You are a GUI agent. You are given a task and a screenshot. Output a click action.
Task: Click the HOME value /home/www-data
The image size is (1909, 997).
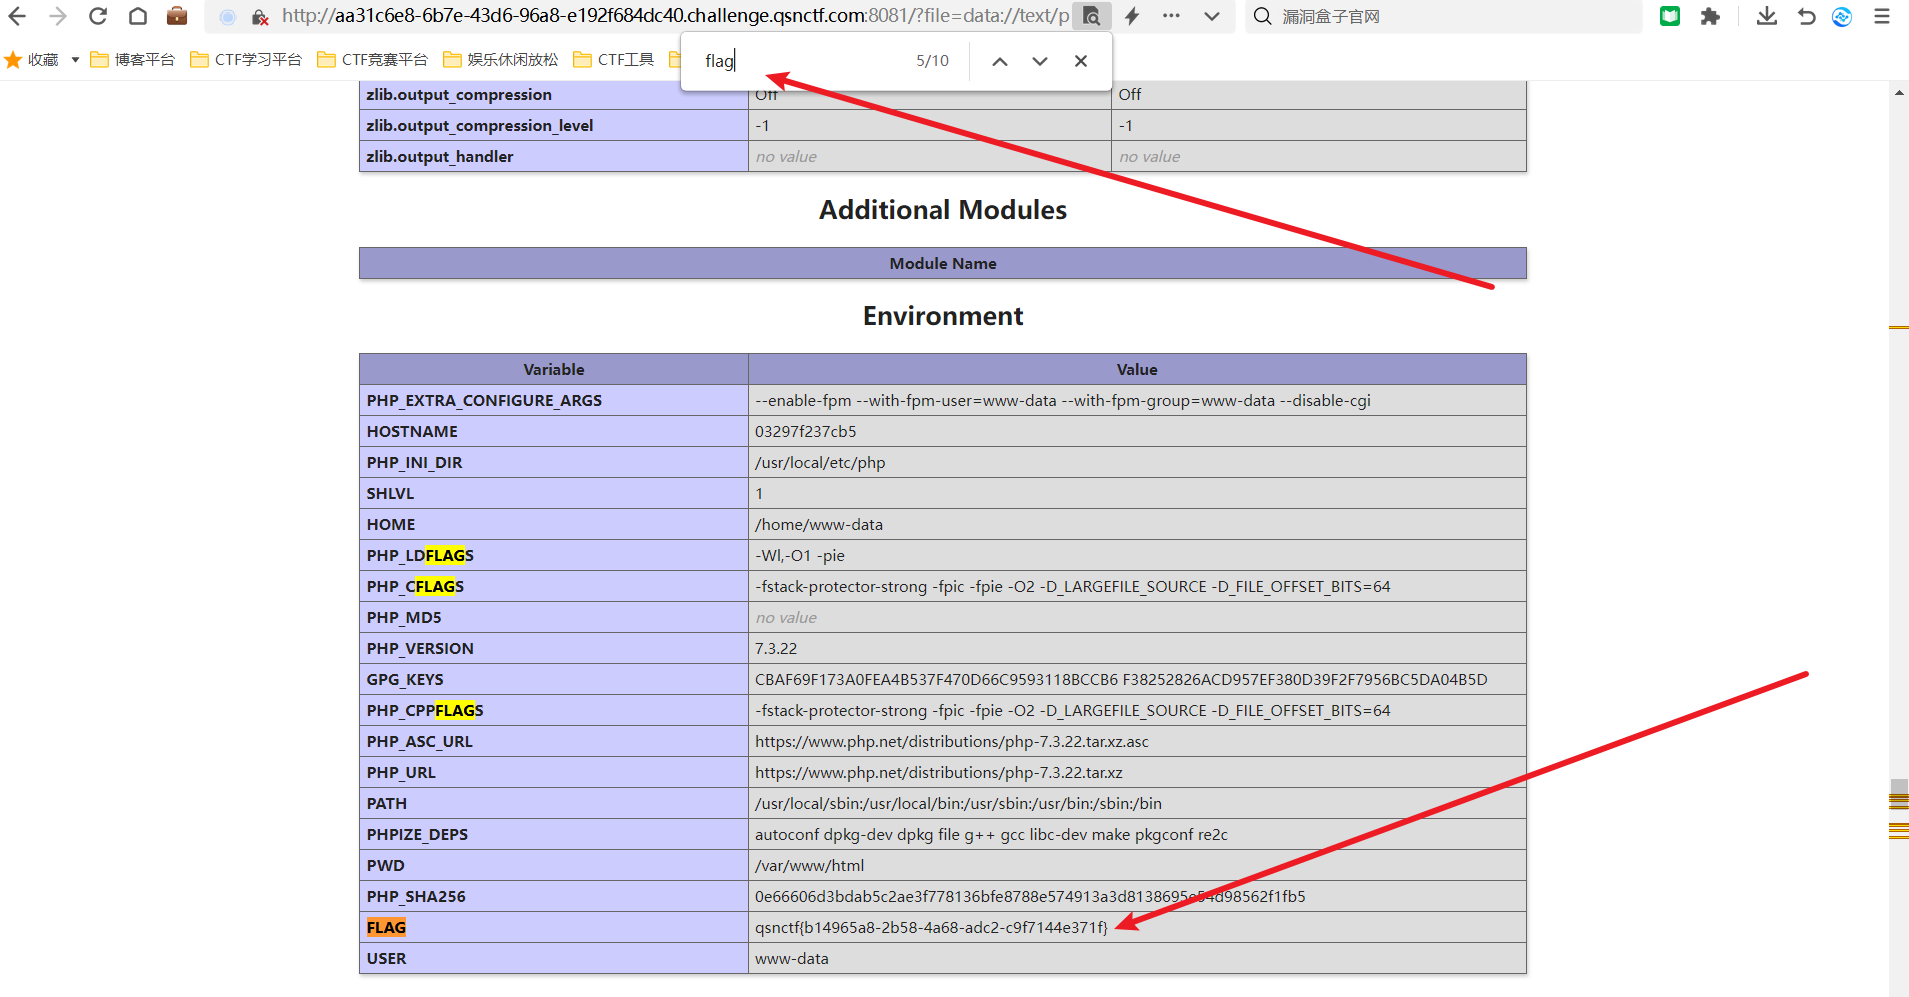coord(819,524)
